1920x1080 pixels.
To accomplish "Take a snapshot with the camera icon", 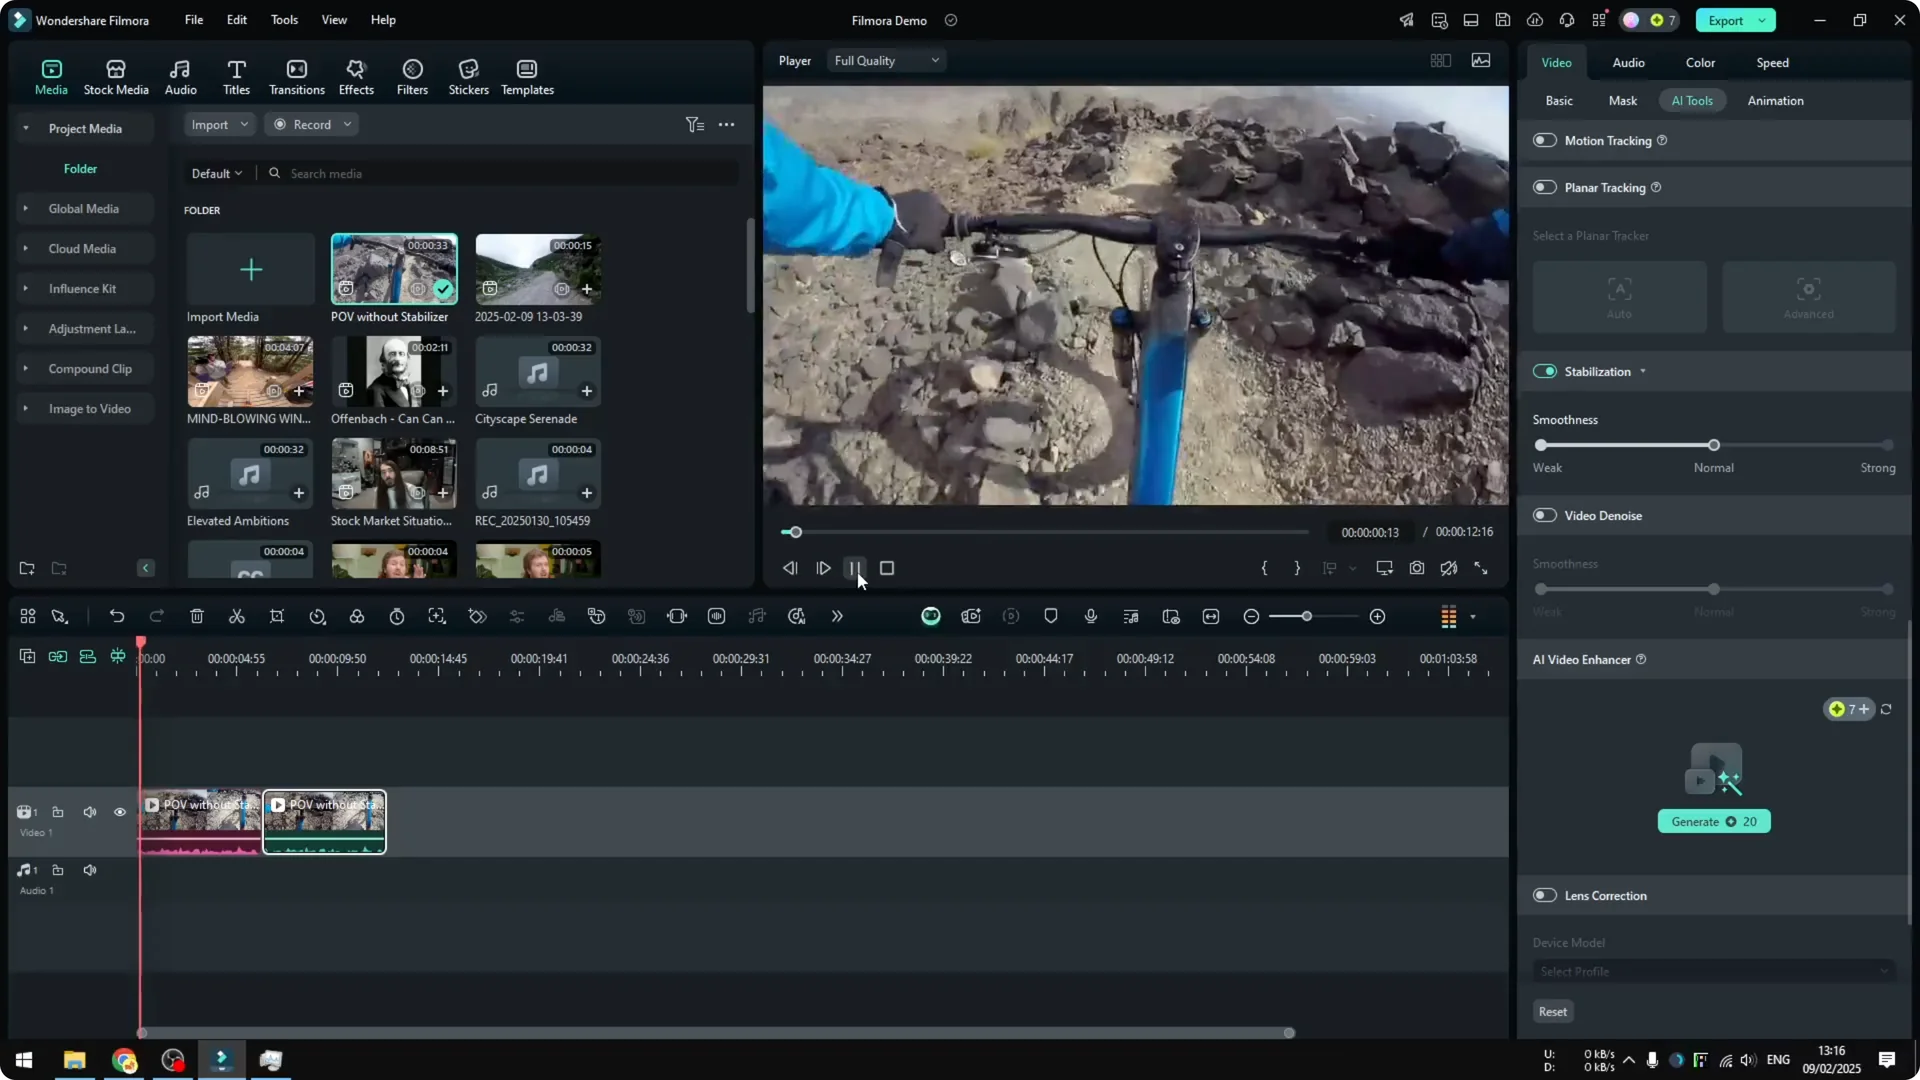I will [1416, 568].
